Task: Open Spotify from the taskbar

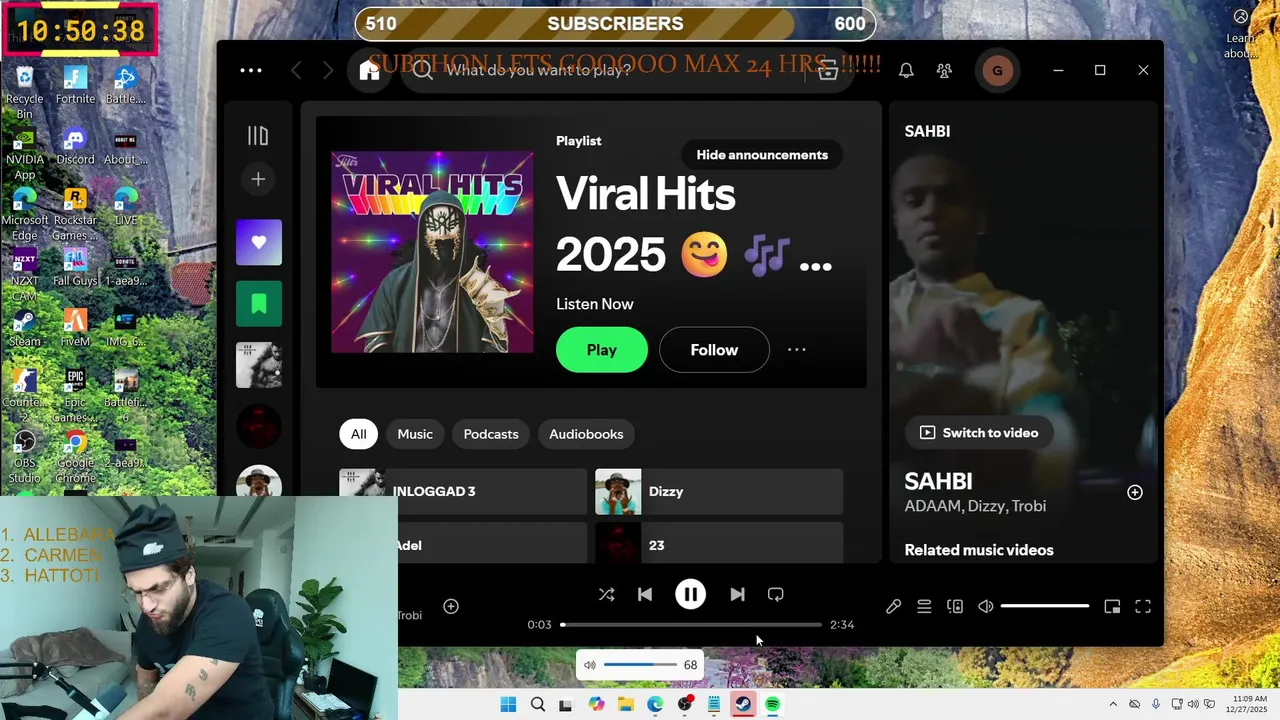Action: point(773,705)
